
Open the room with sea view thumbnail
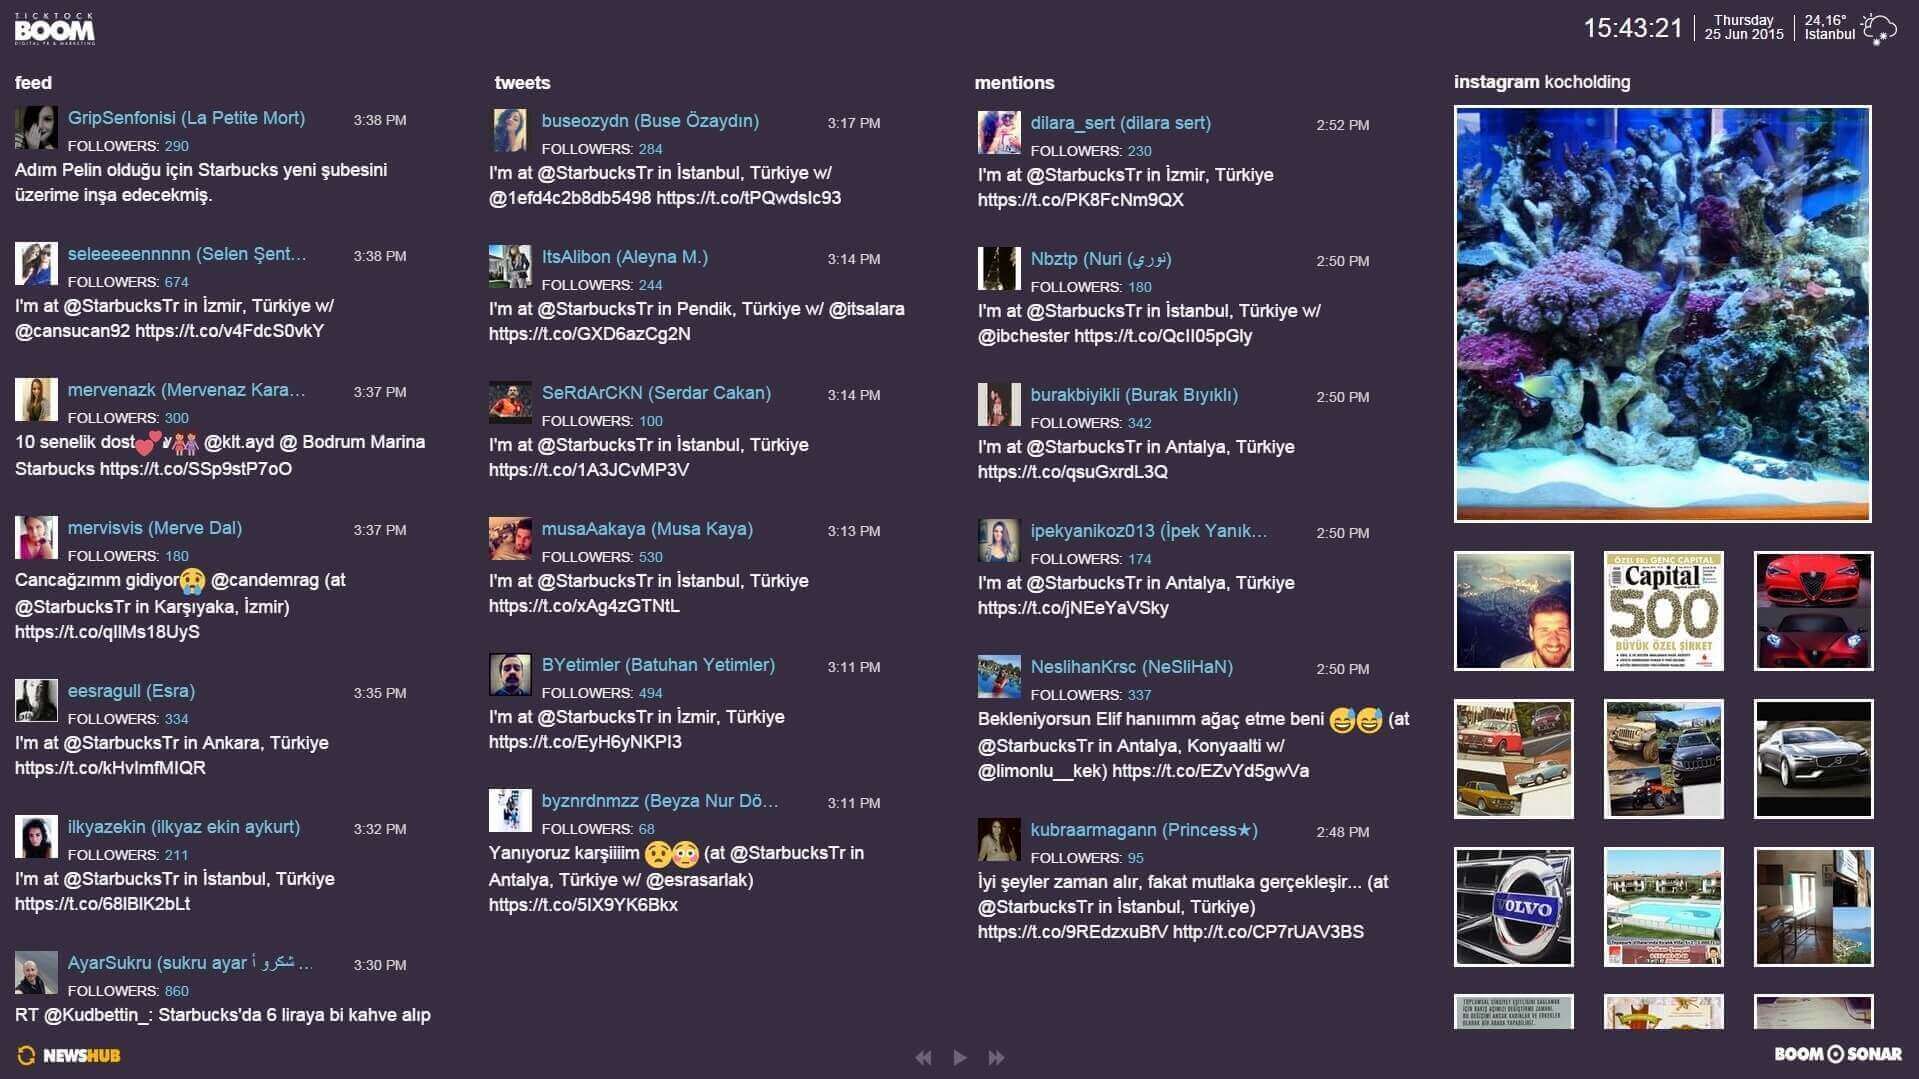[1814, 907]
